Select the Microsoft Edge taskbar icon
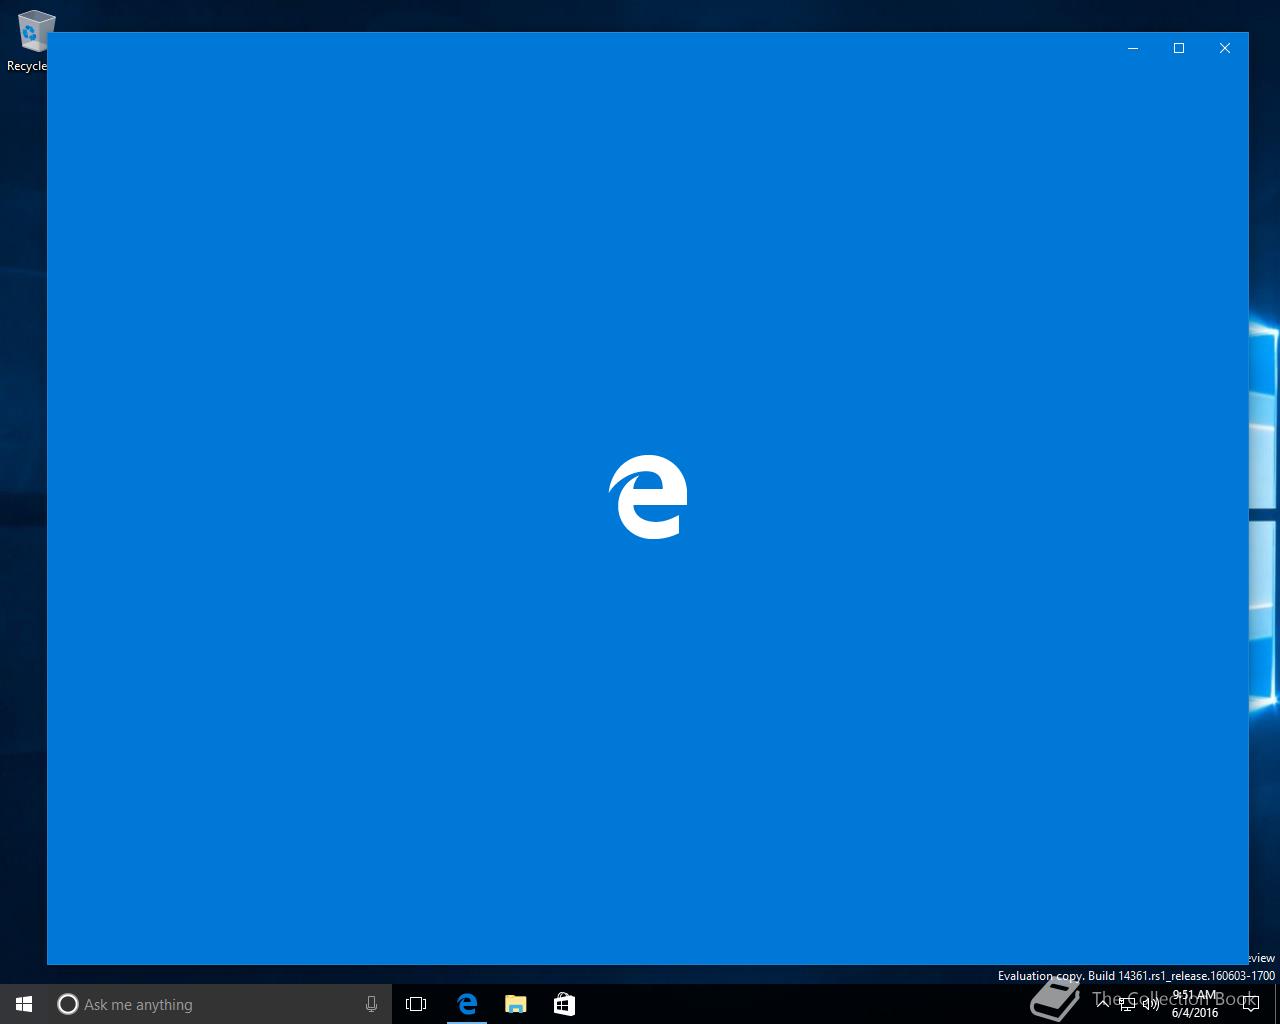Image resolution: width=1280 pixels, height=1024 pixels. click(467, 1004)
